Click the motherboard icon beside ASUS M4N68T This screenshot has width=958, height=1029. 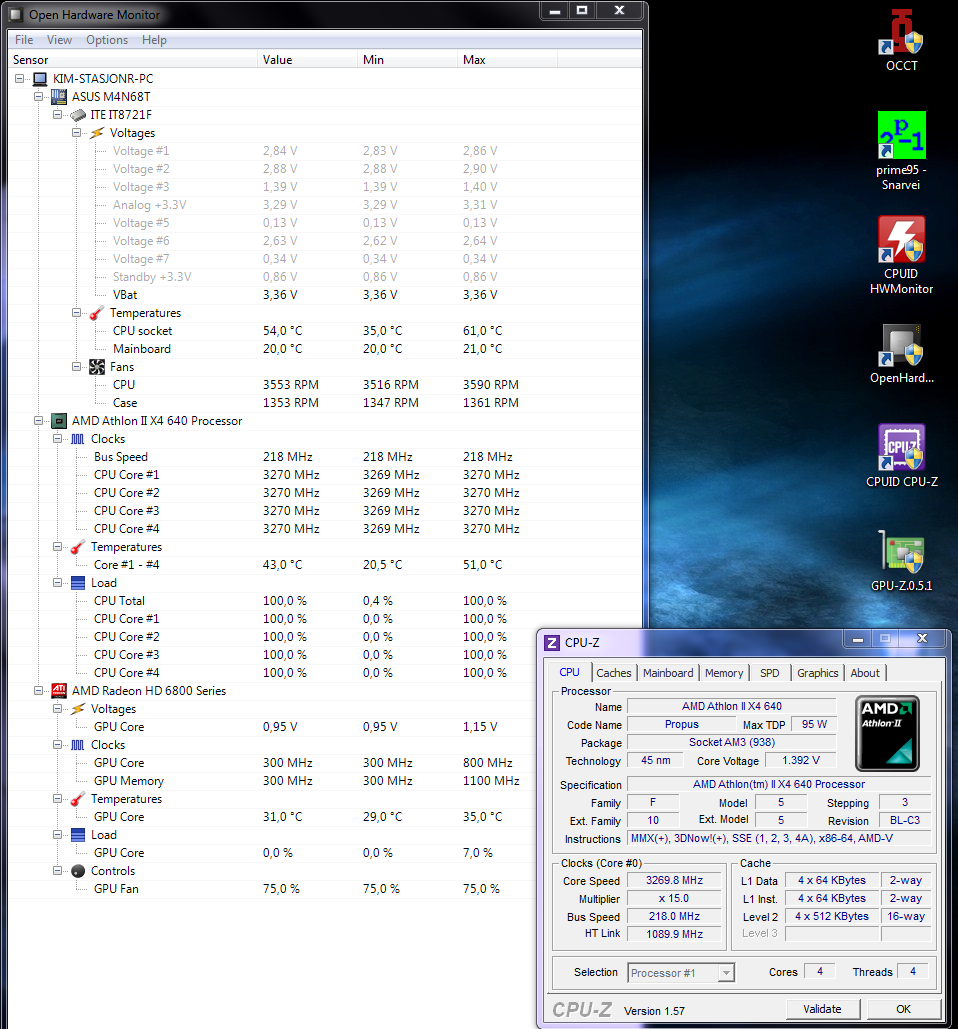click(59, 96)
